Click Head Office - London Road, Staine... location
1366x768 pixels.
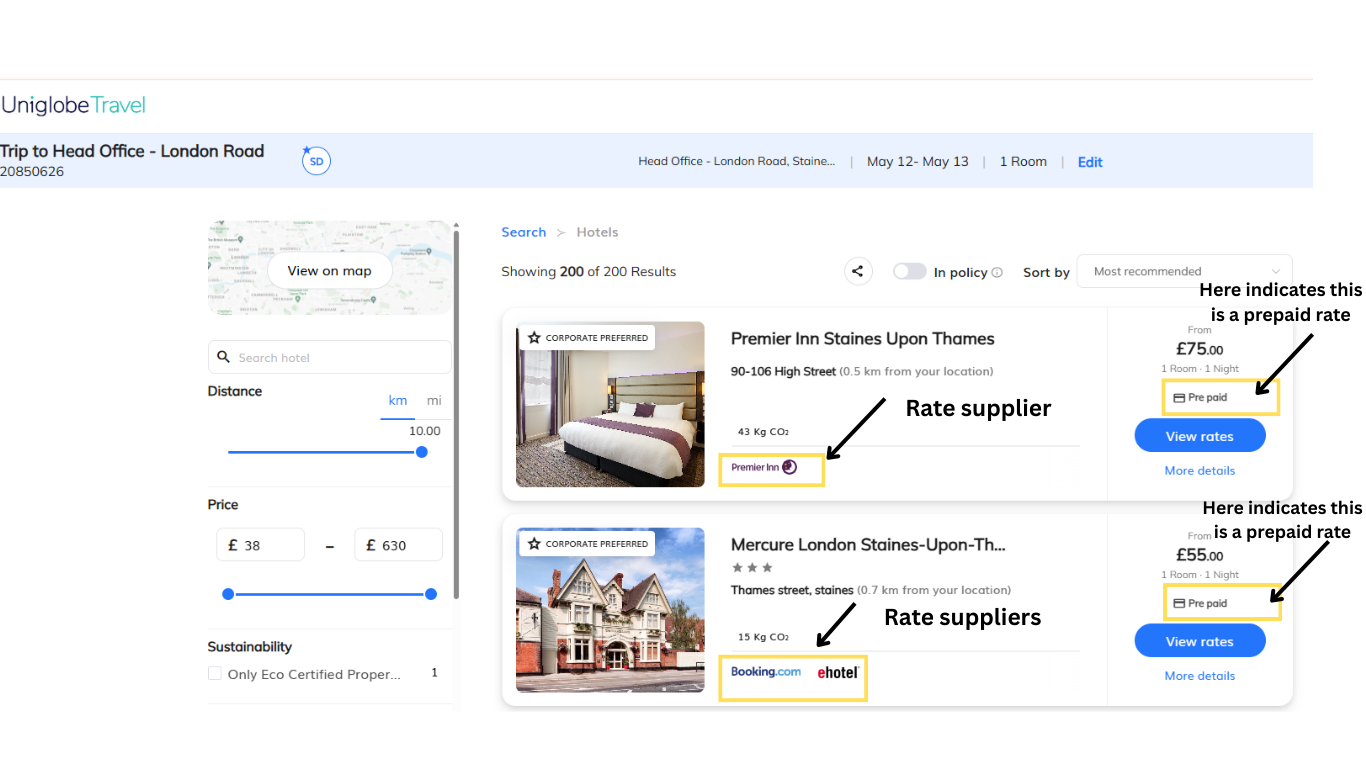pyautogui.click(x=737, y=162)
